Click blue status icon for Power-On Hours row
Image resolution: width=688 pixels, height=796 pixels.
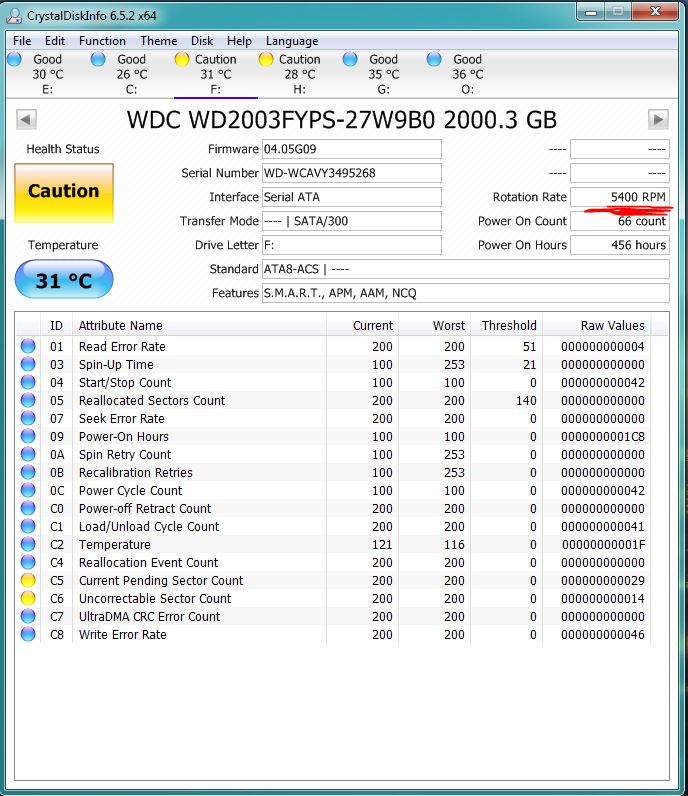[28, 436]
